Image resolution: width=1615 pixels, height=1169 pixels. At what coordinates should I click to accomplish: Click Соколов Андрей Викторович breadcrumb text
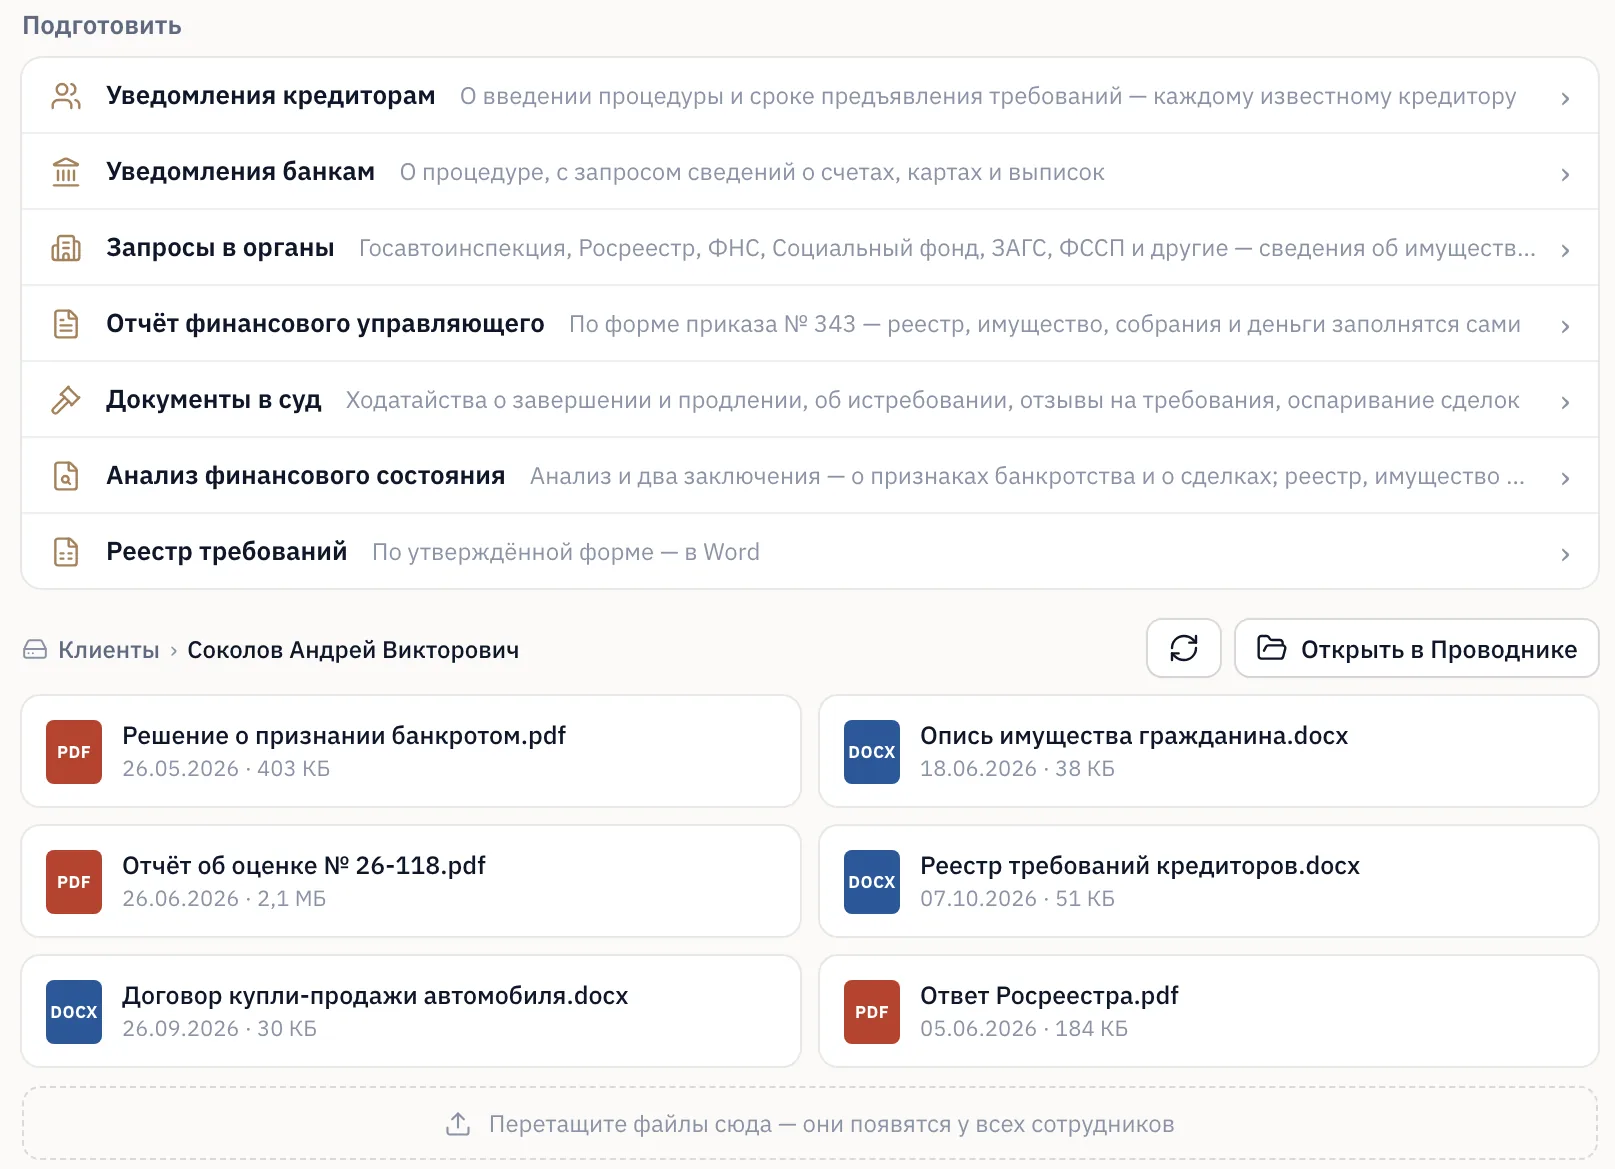point(353,650)
